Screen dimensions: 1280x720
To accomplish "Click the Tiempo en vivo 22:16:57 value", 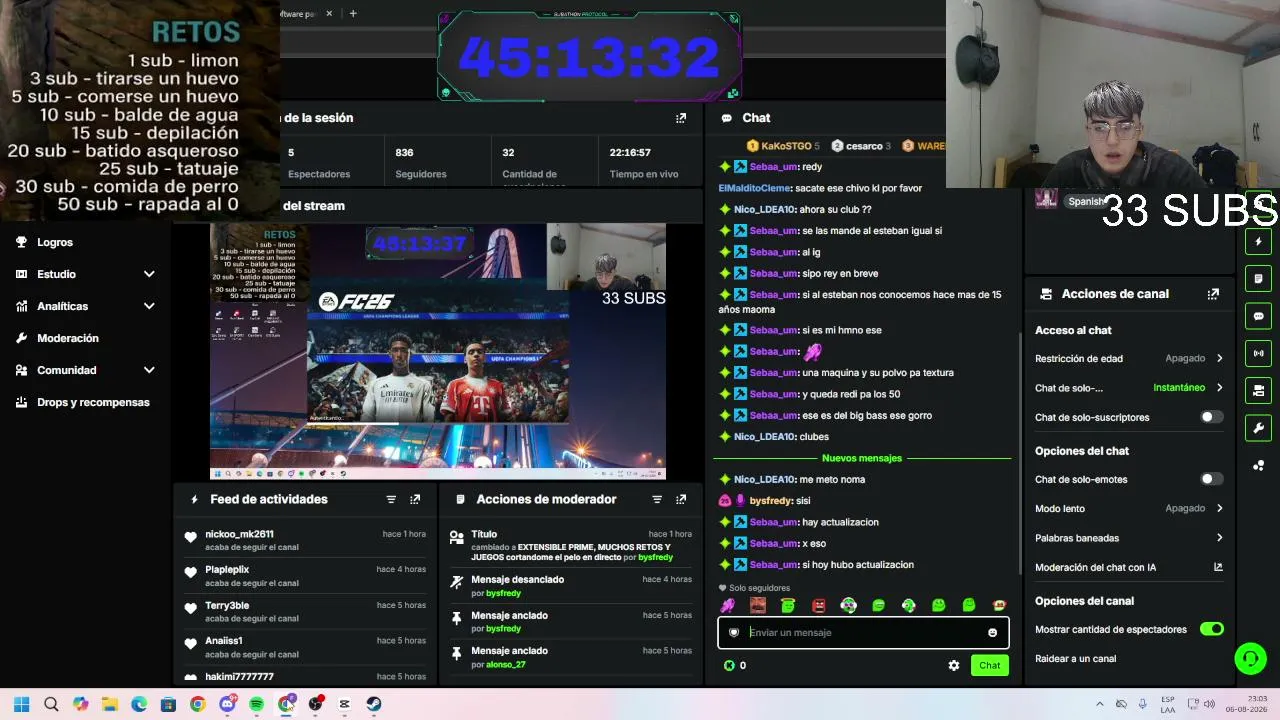I will click(630, 153).
